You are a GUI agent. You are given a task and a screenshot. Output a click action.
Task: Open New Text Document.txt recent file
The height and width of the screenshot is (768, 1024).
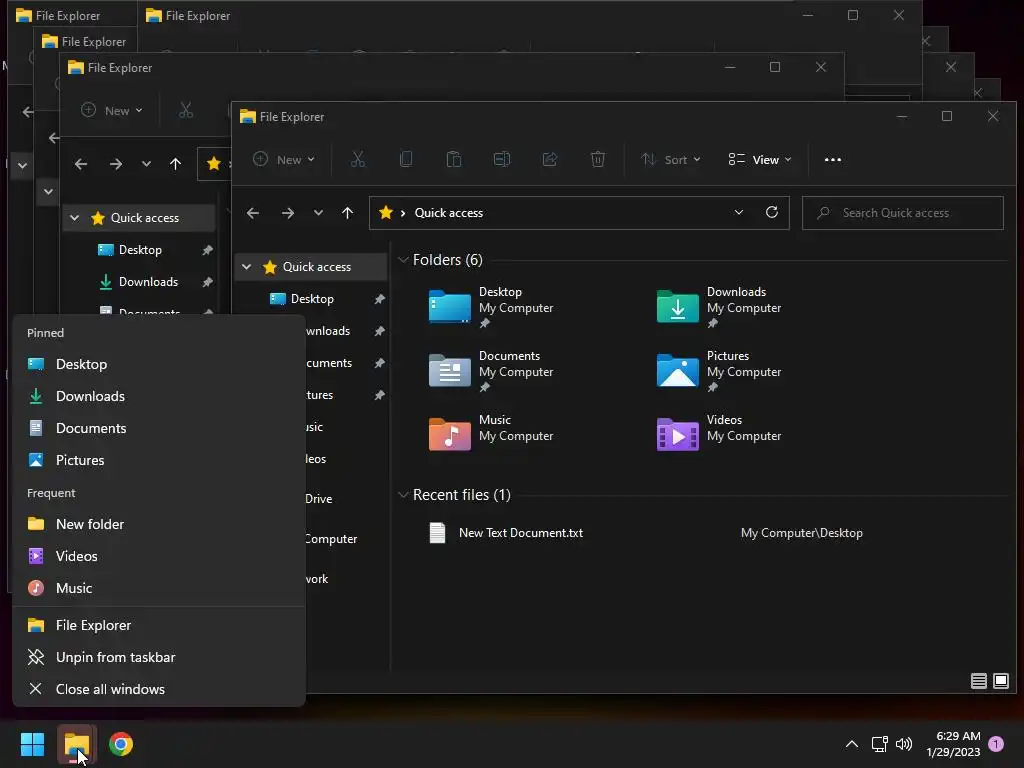point(520,533)
